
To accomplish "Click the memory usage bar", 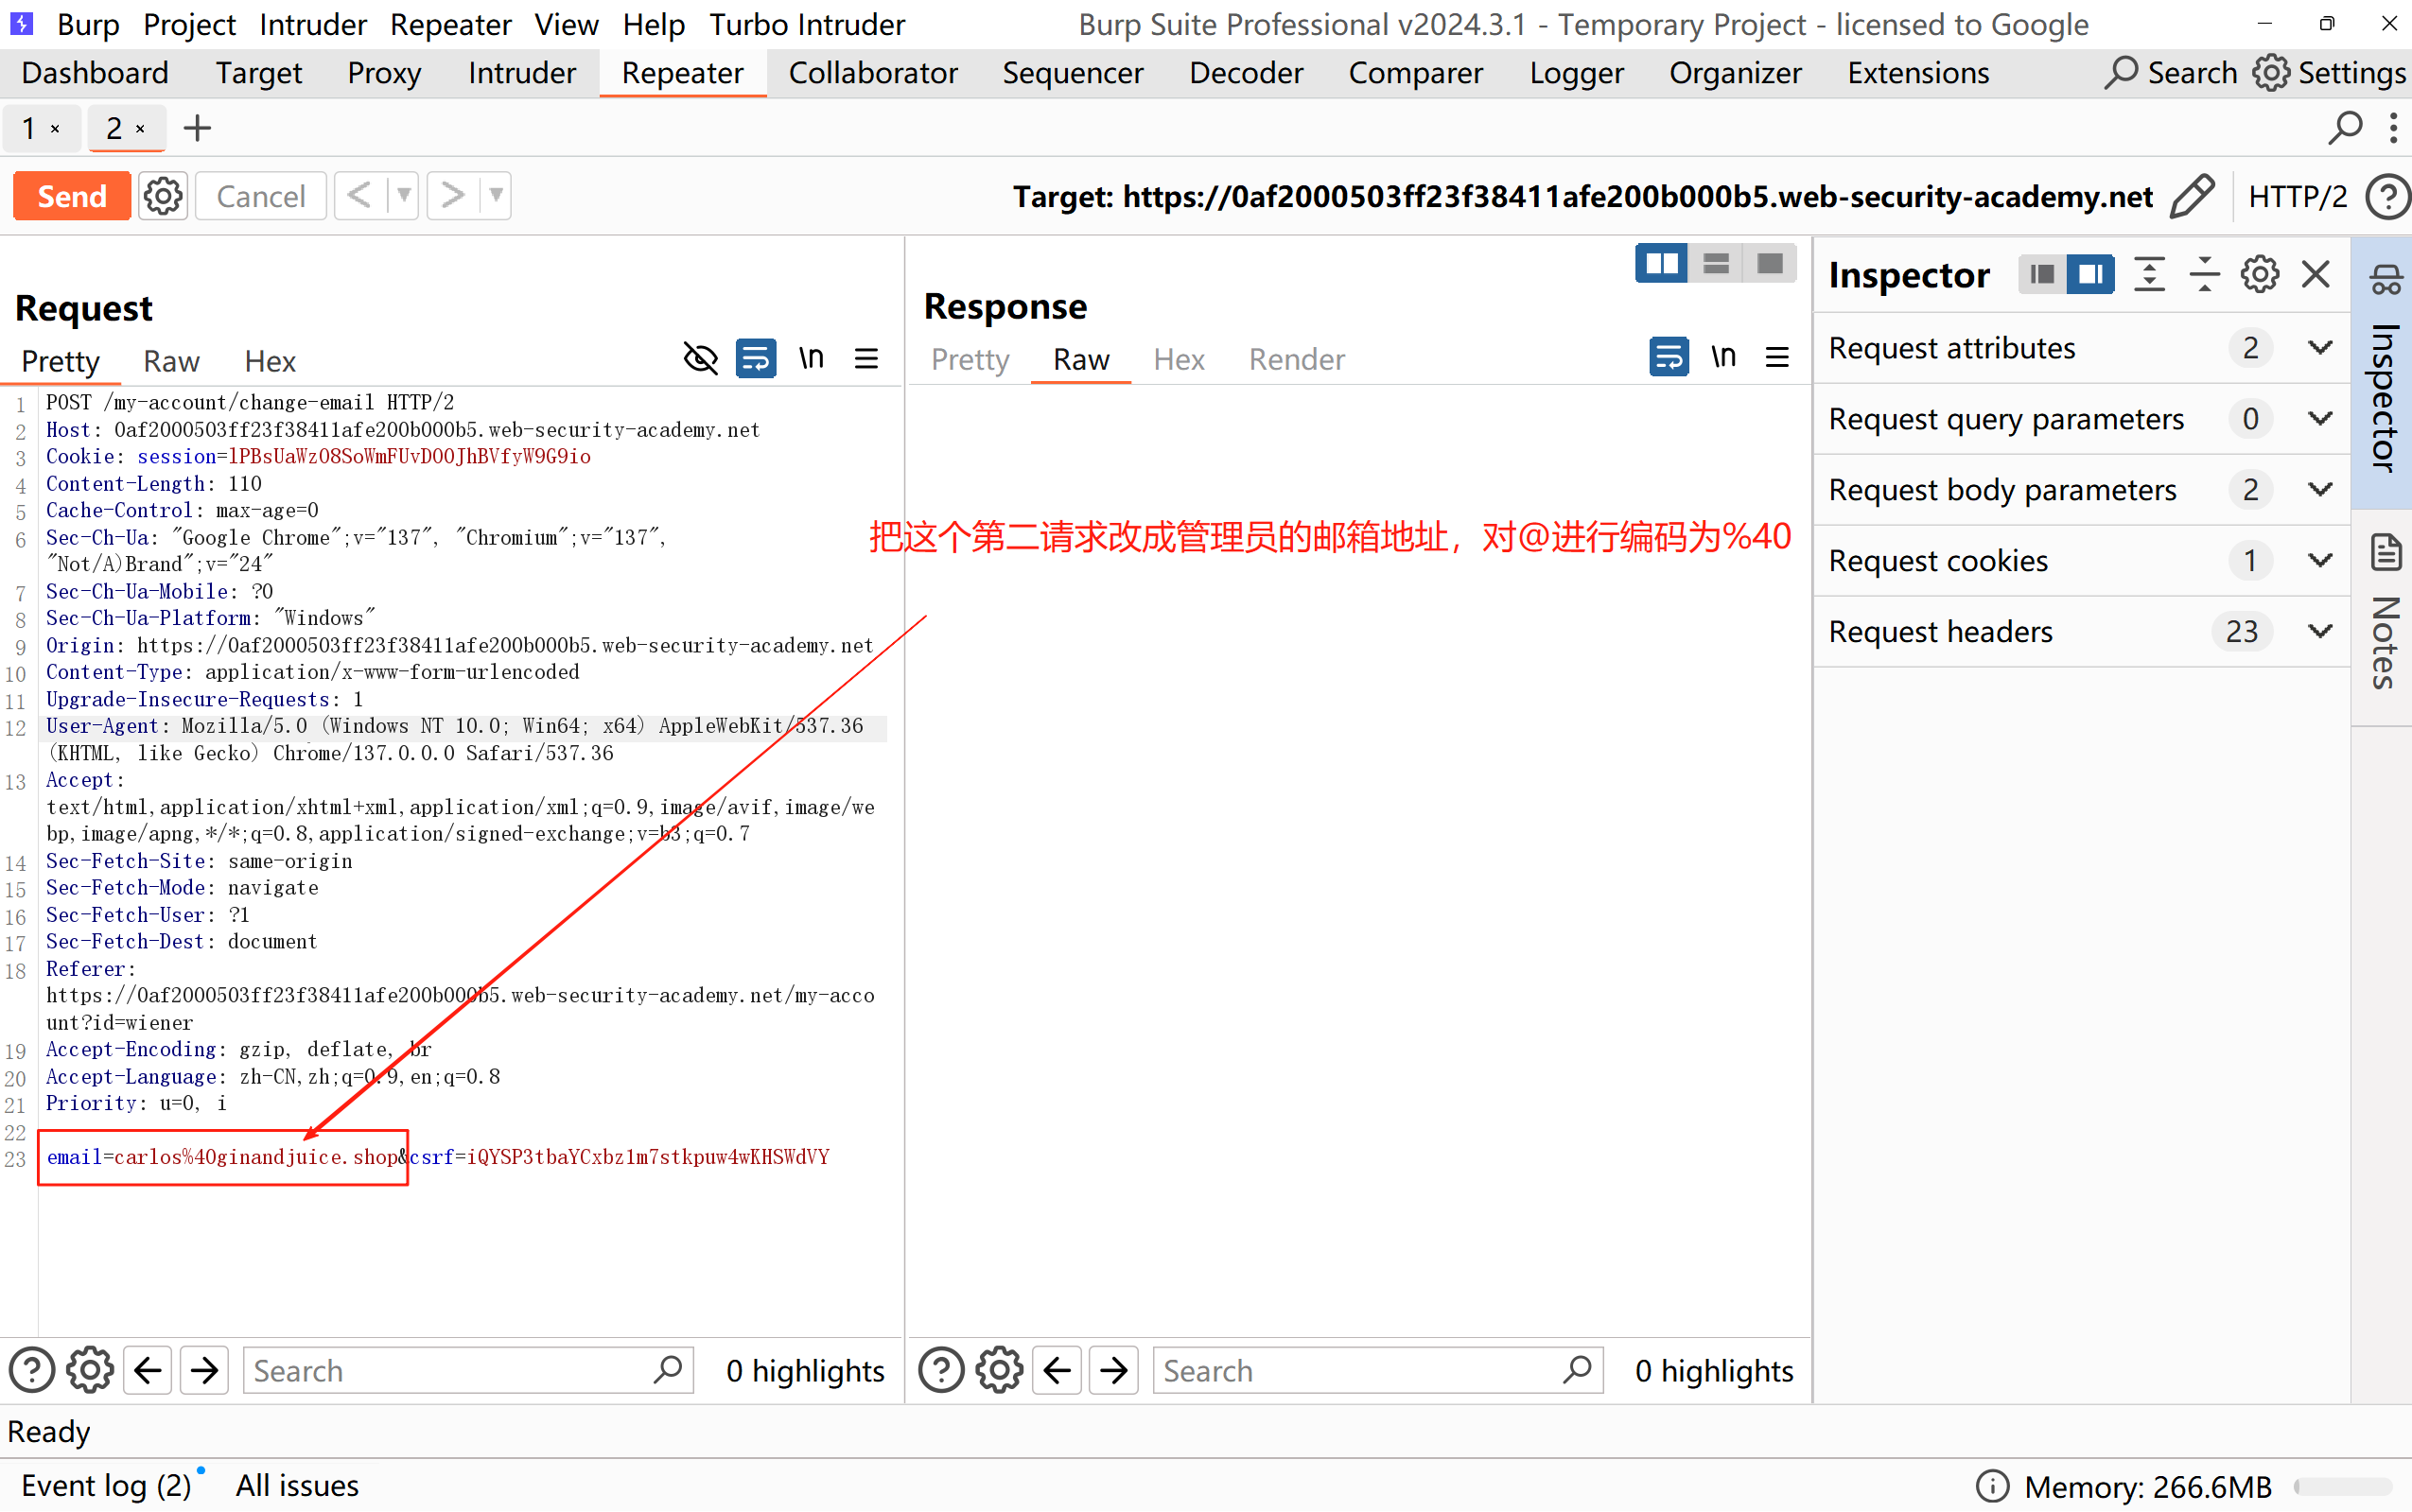I will point(2341,1486).
